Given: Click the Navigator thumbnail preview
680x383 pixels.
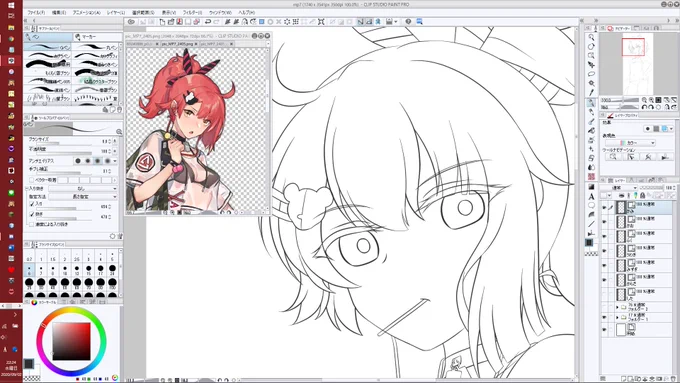Looking at the screenshot, I should [637, 64].
